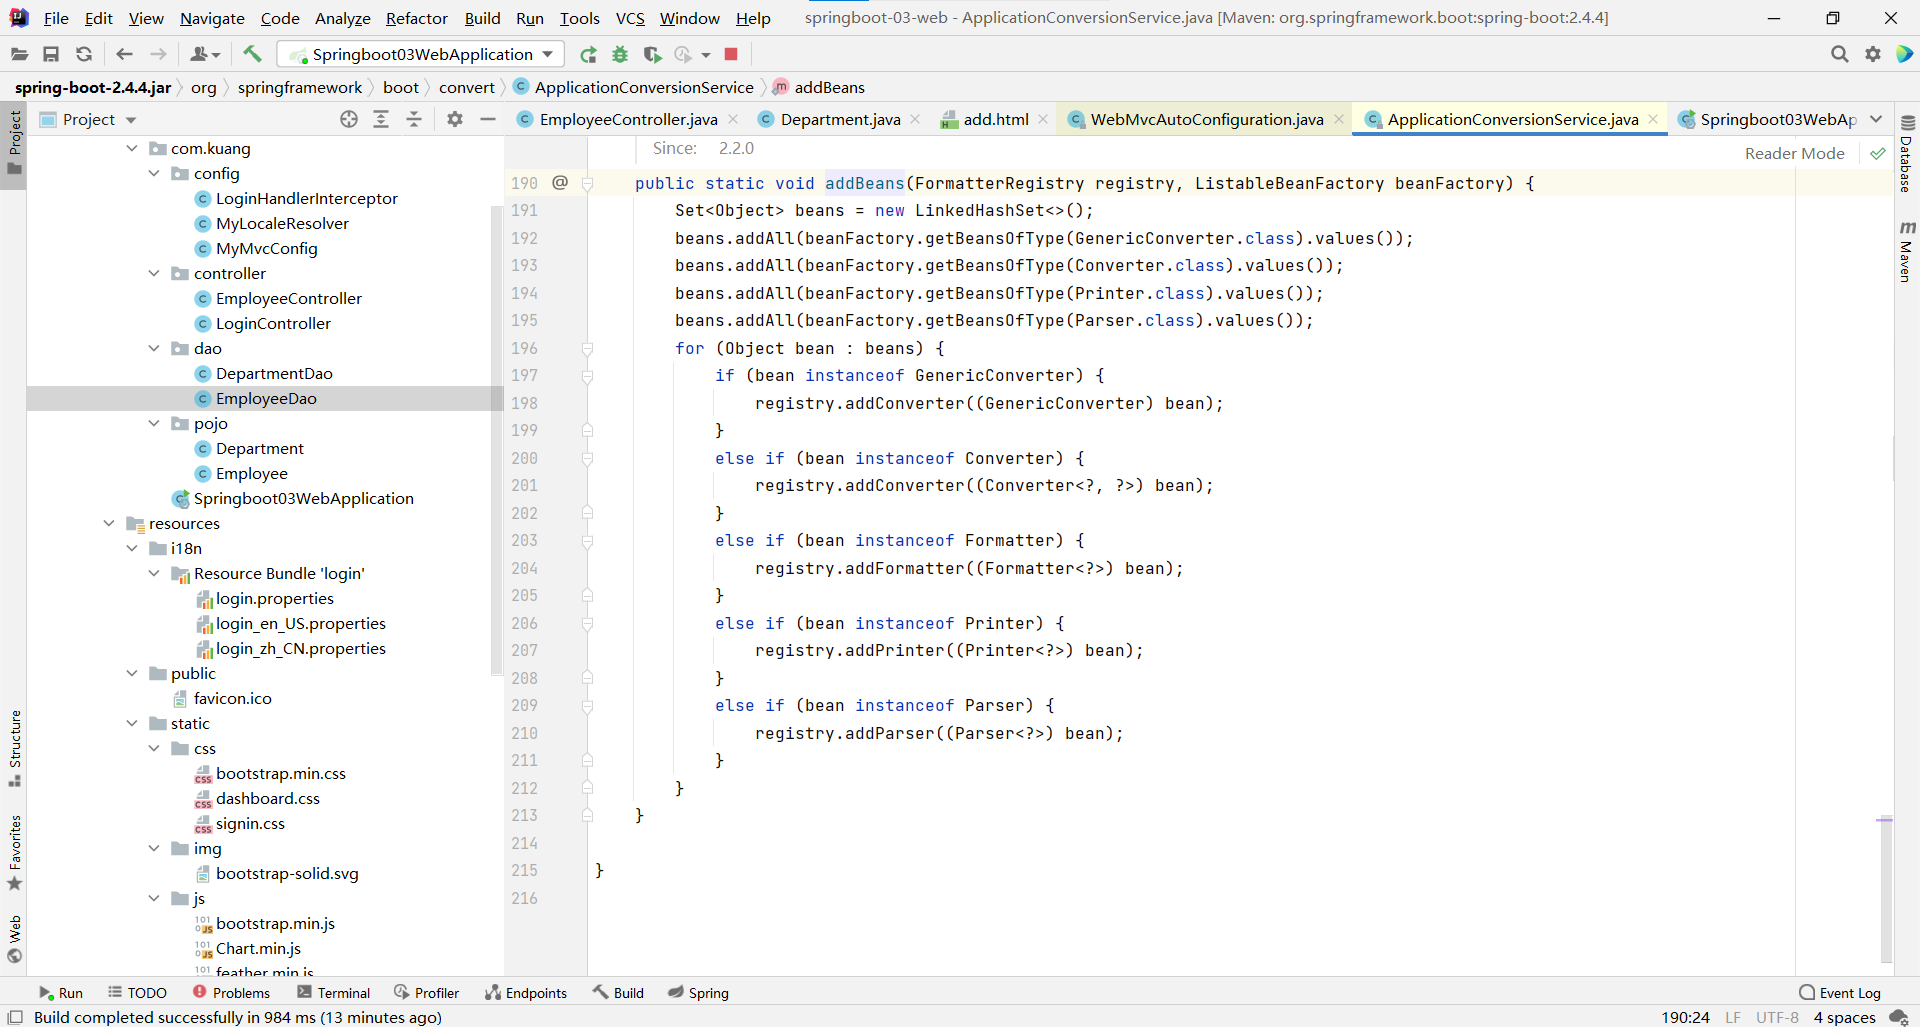This screenshot has height=1027, width=1920.
Task: Open the Database side tool window
Action: tap(1907, 154)
